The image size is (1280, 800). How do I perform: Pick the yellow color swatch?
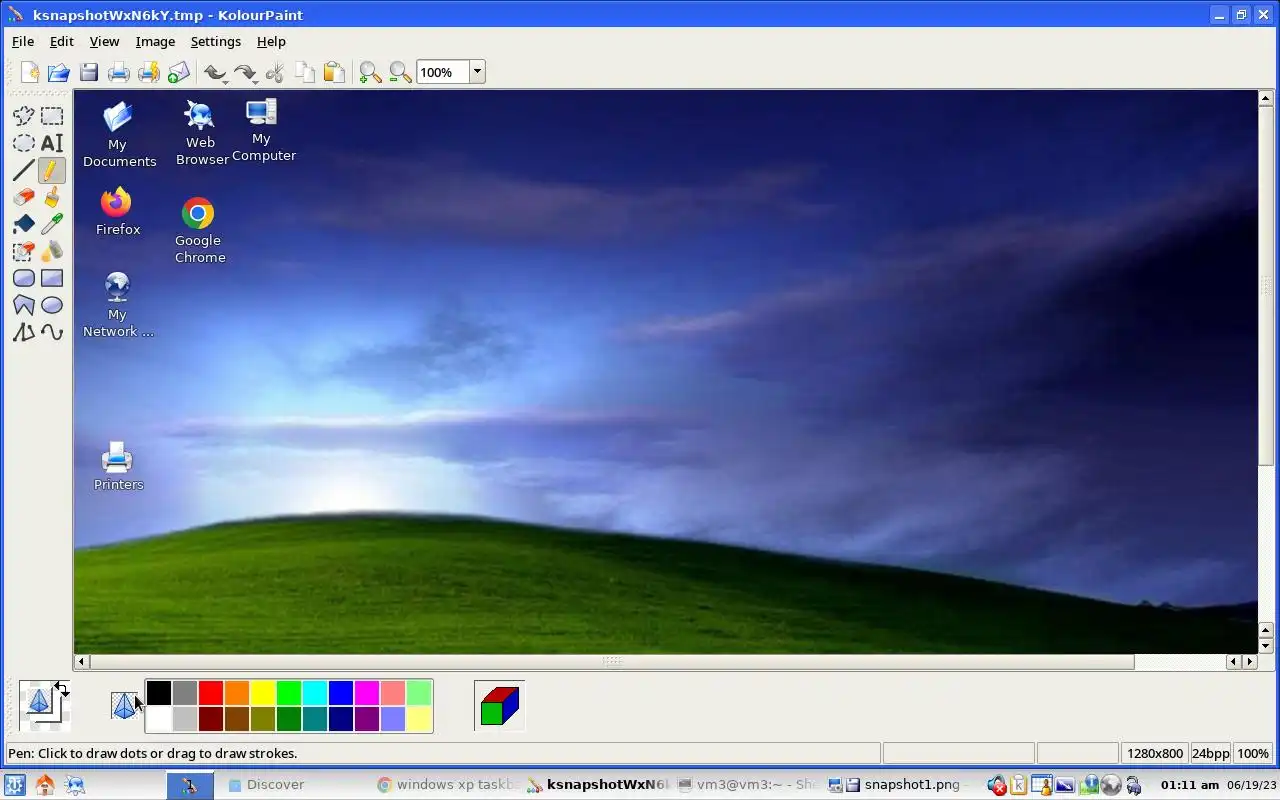(262, 692)
